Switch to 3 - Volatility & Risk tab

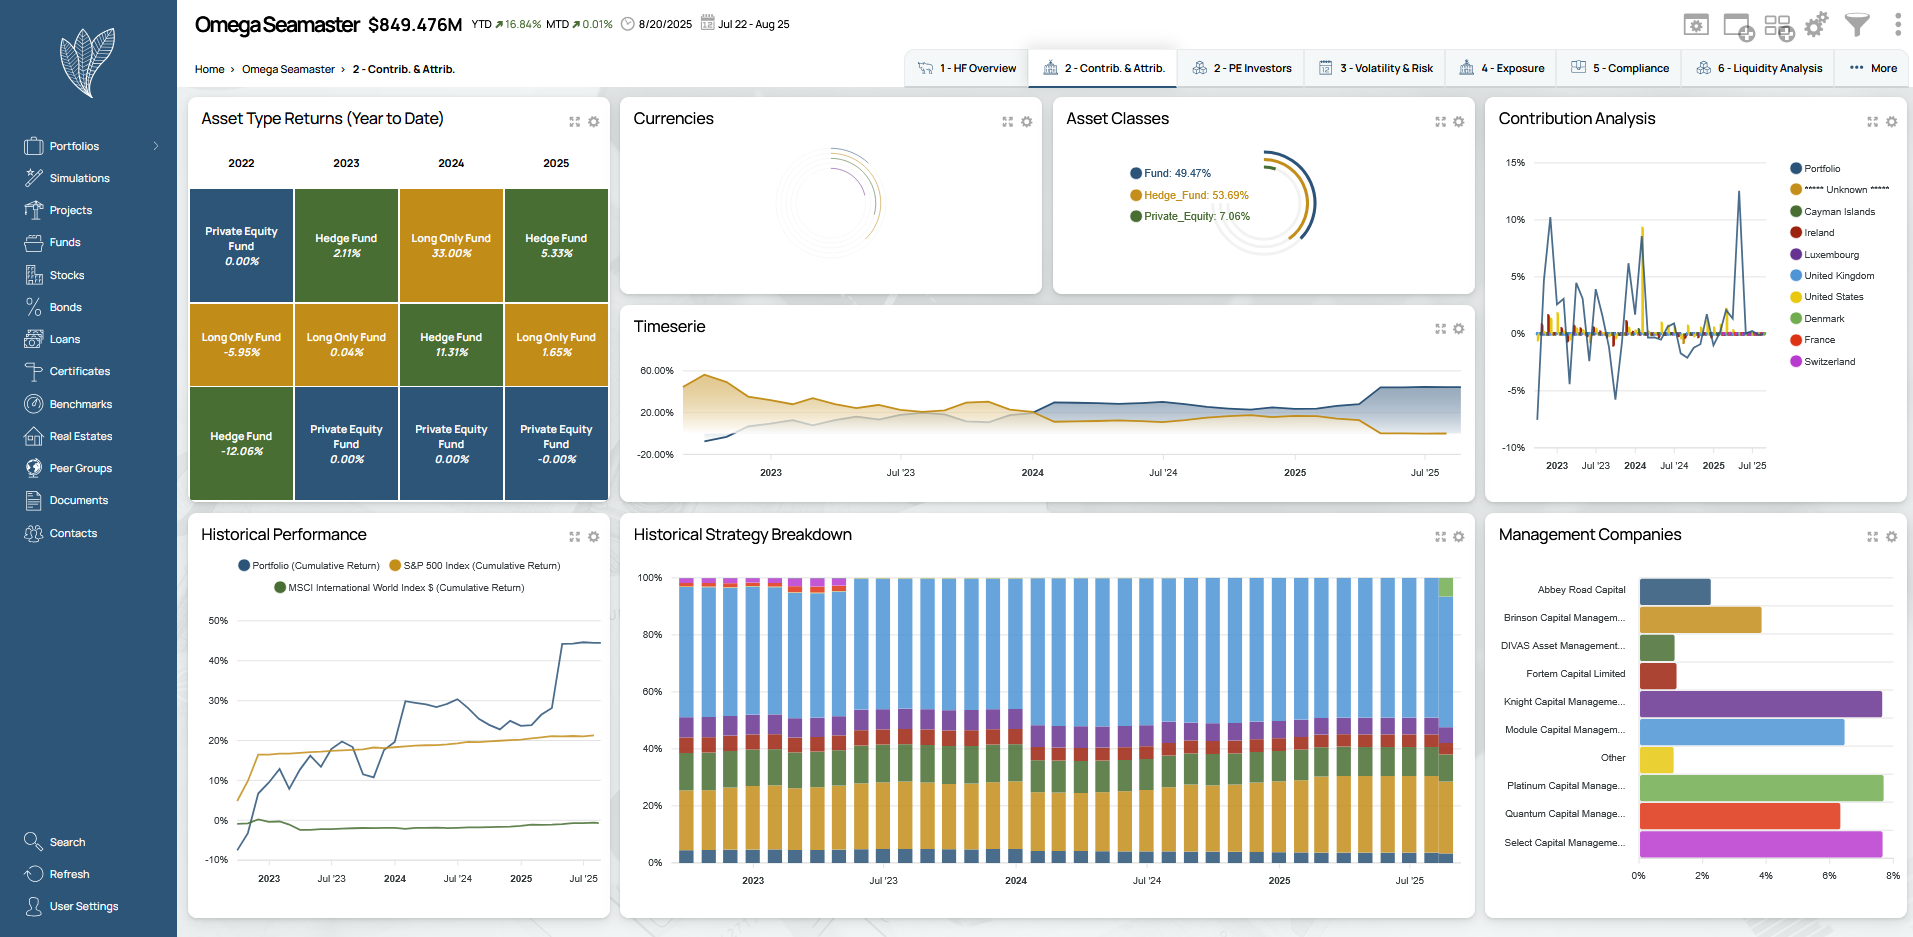tap(1376, 68)
